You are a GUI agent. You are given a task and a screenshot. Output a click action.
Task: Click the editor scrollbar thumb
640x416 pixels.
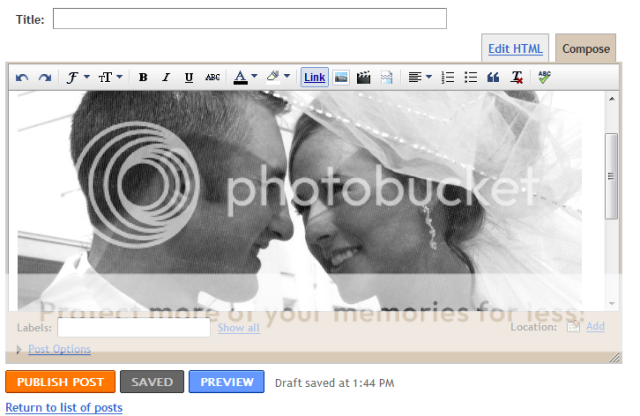pos(611,176)
